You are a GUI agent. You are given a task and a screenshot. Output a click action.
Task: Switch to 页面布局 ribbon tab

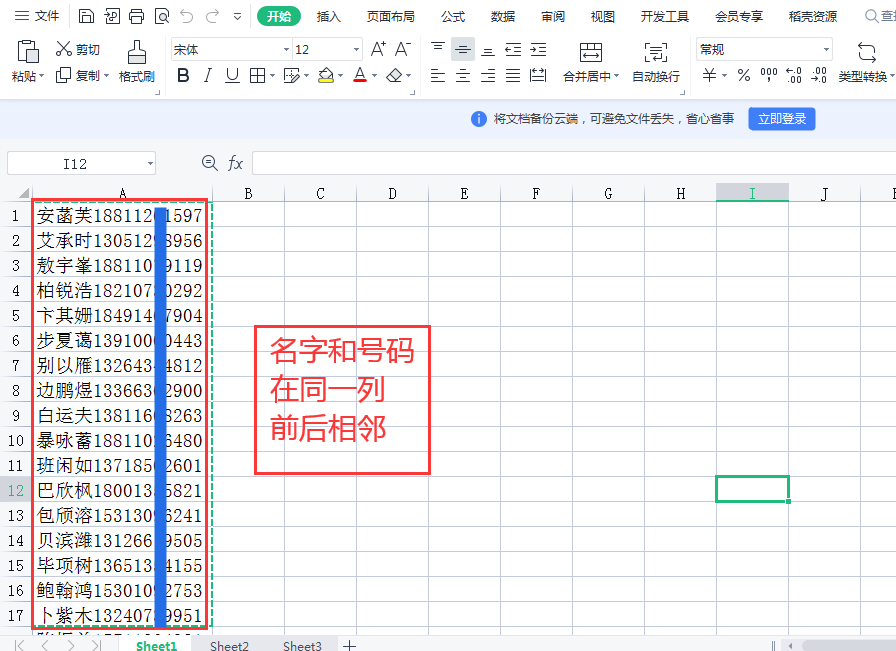point(391,17)
